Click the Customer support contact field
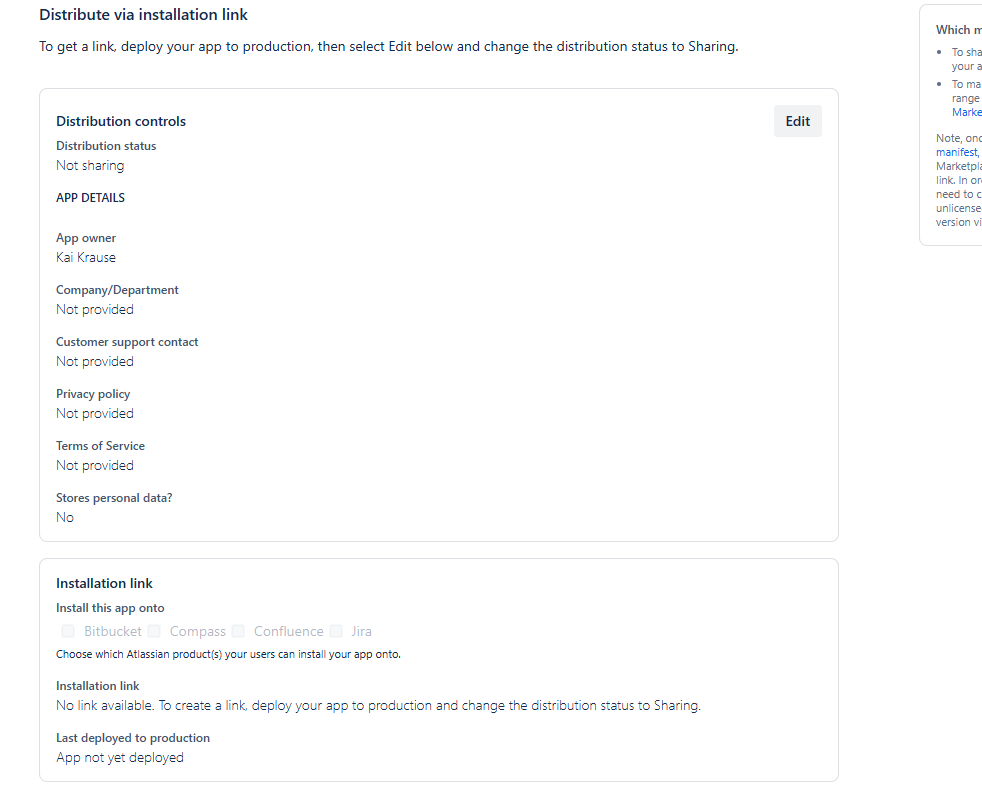The image size is (982, 790). point(127,341)
